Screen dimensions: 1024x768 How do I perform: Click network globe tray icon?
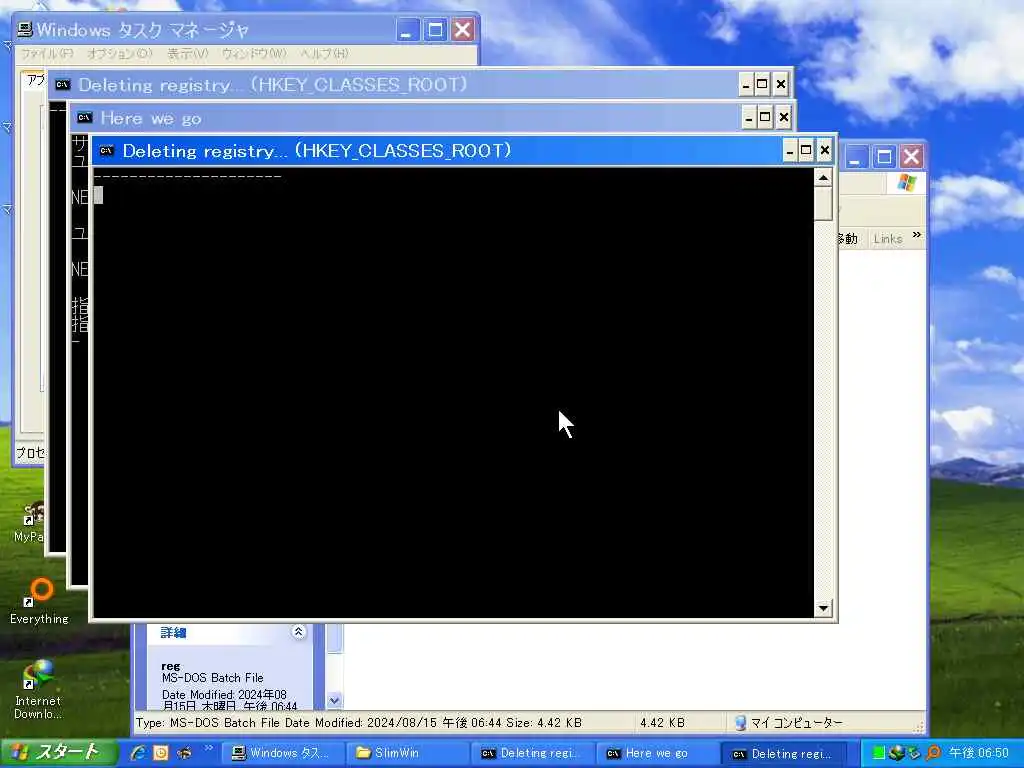point(897,753)
